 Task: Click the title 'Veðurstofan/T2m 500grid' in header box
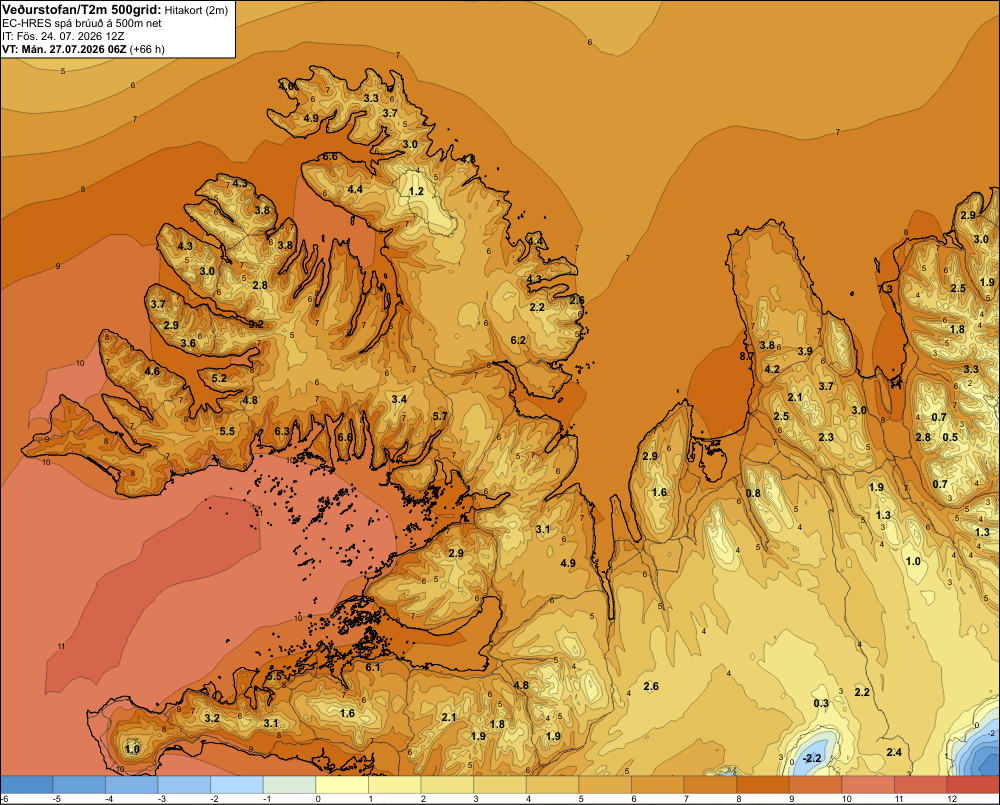coord(81,10)
